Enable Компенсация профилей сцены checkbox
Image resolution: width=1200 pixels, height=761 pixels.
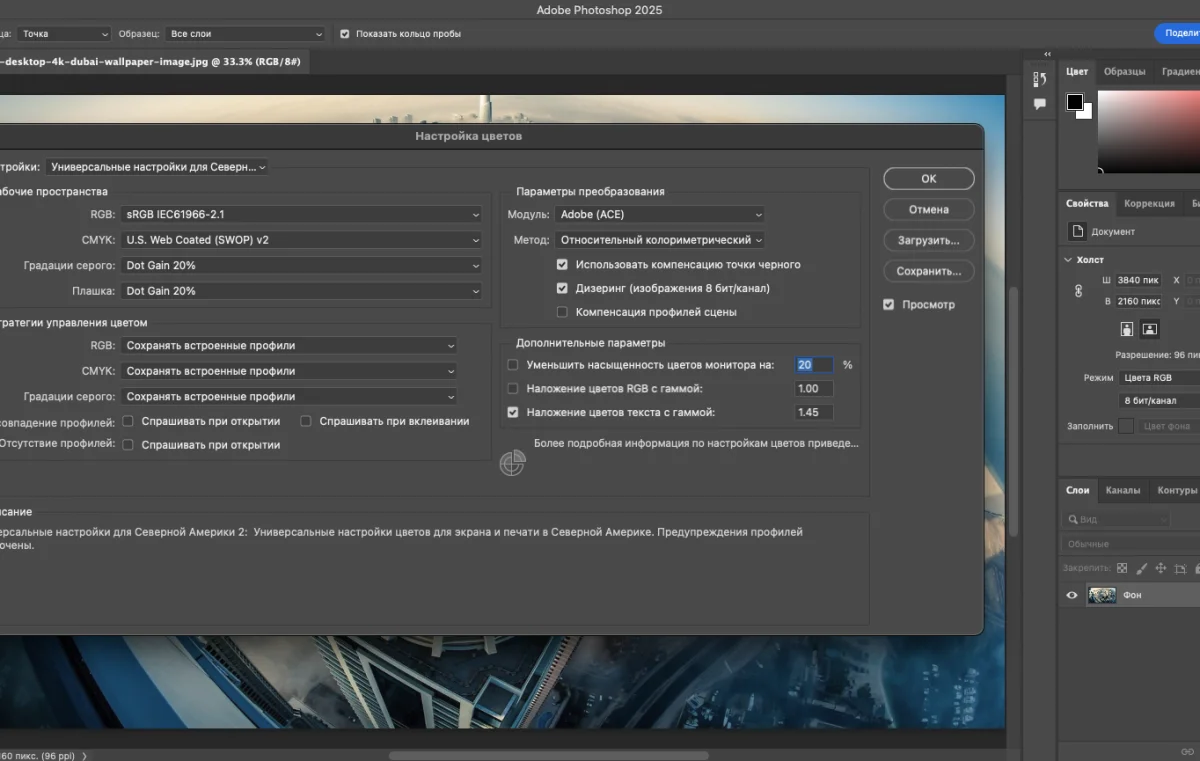click(x=562, y=312)
